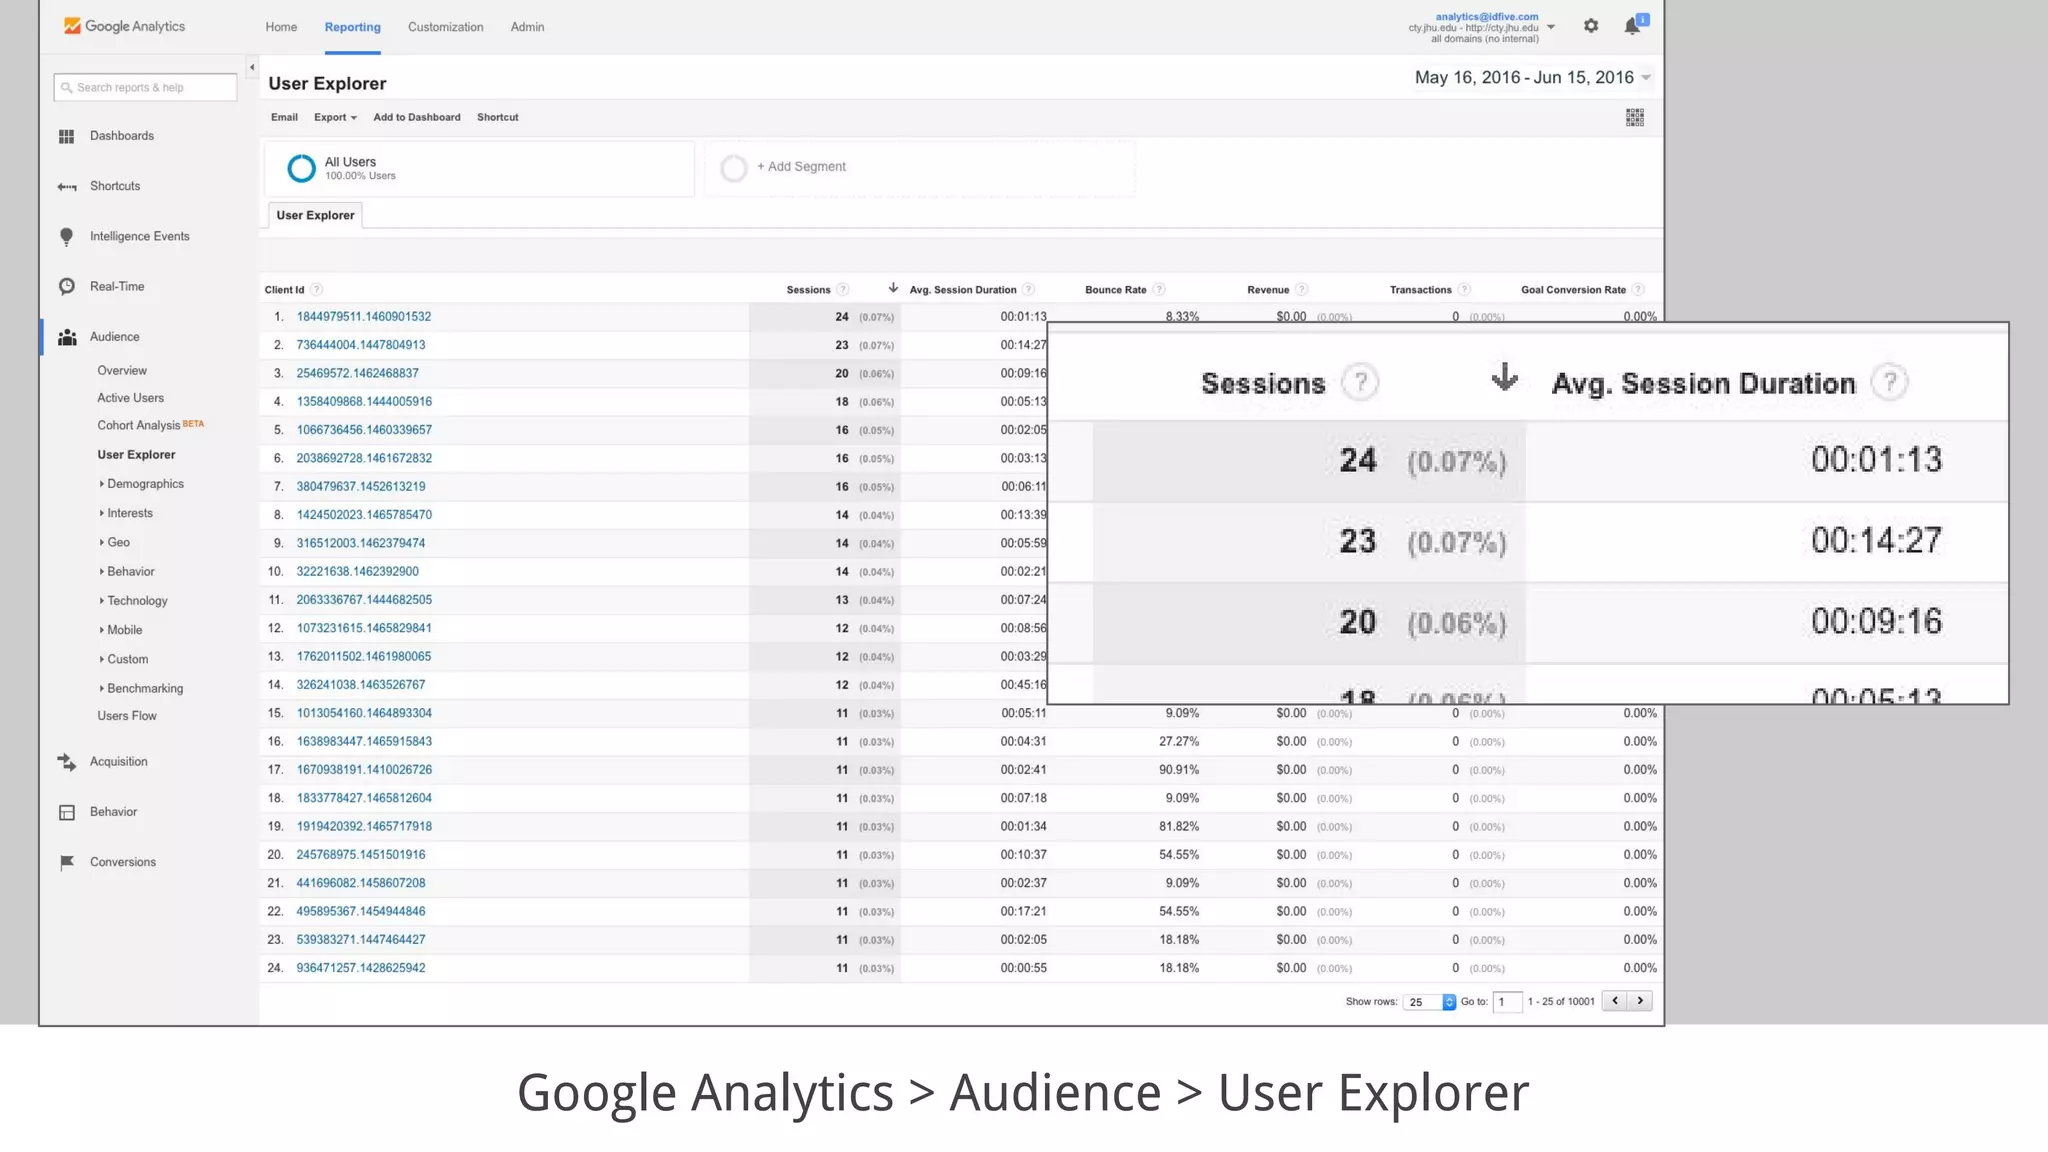Open the Export dropdown
2048x1152 pixels.
335,118
